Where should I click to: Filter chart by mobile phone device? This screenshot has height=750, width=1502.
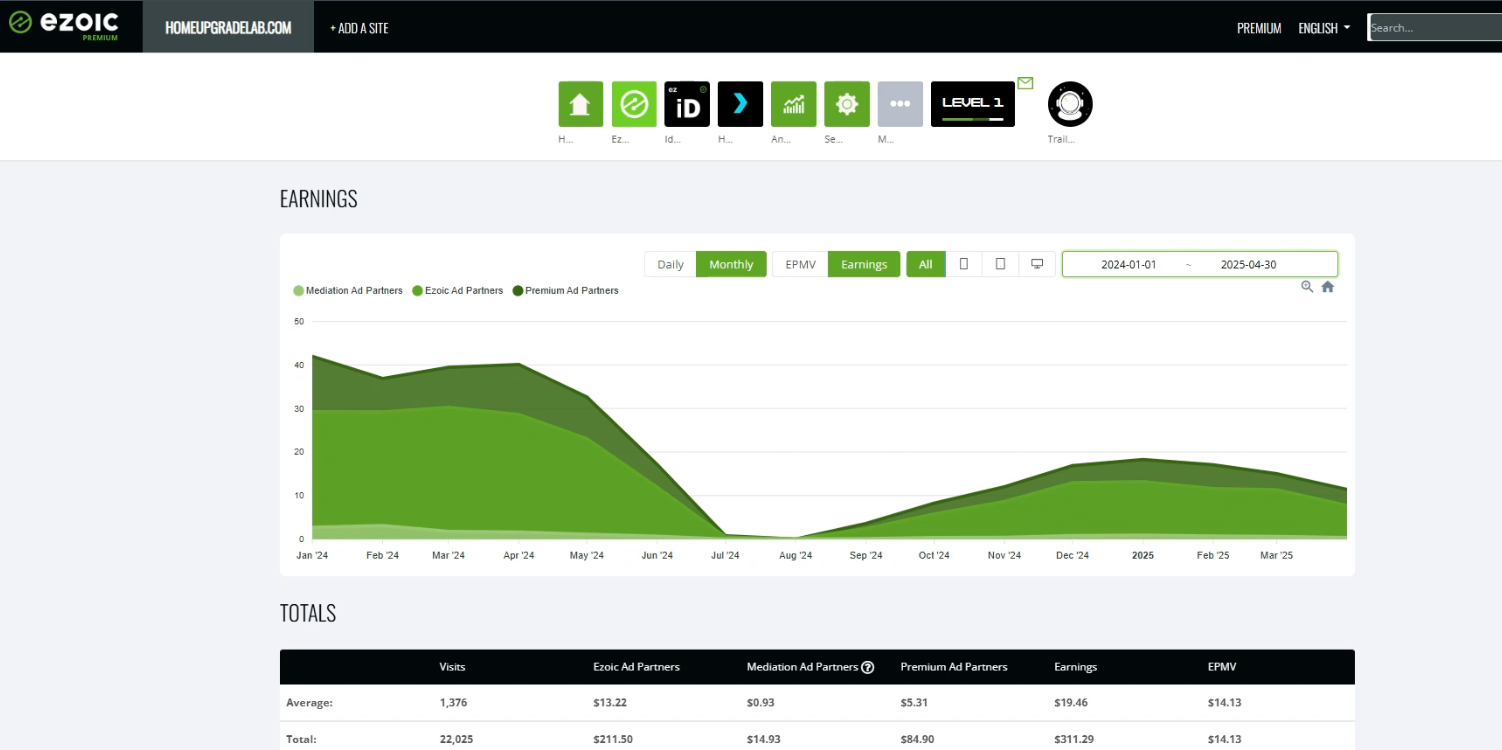point(964,264)
